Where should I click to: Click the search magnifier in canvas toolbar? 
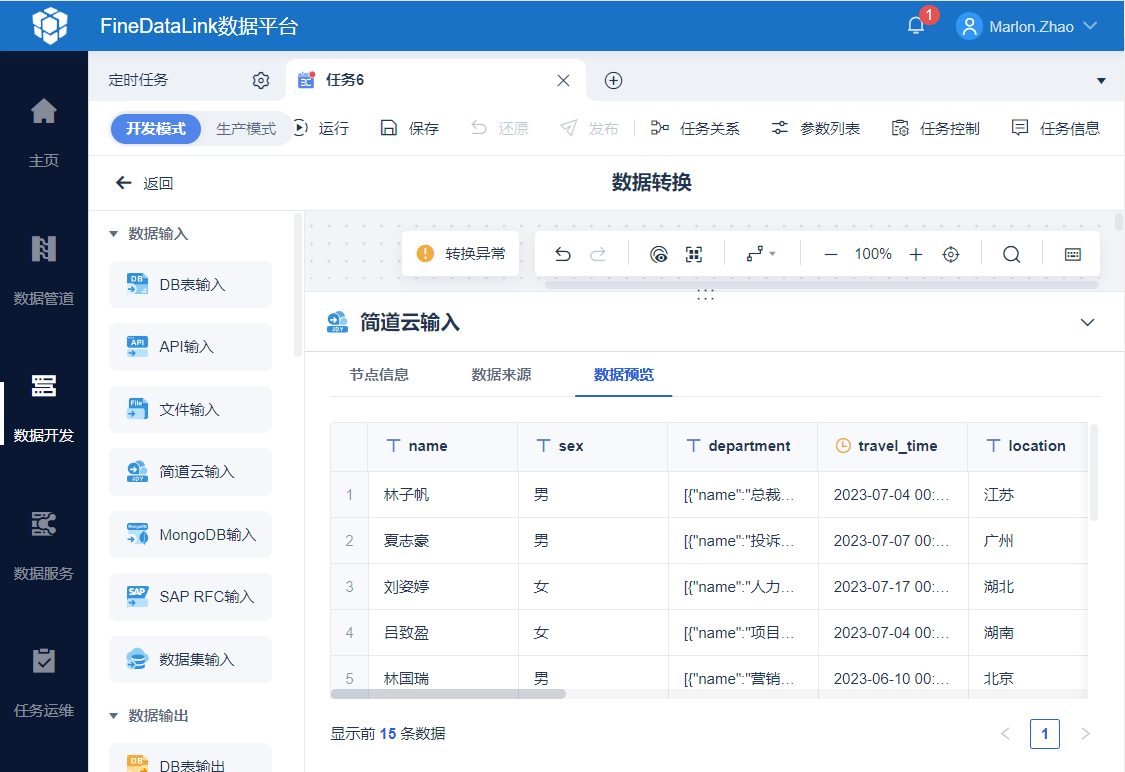(1012, 254)
